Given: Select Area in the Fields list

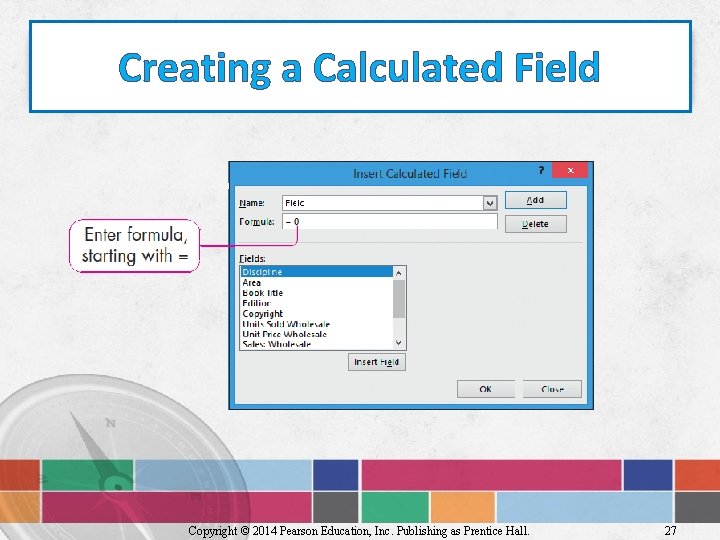Looking at the screenshot, I should (x=316, y=282).
